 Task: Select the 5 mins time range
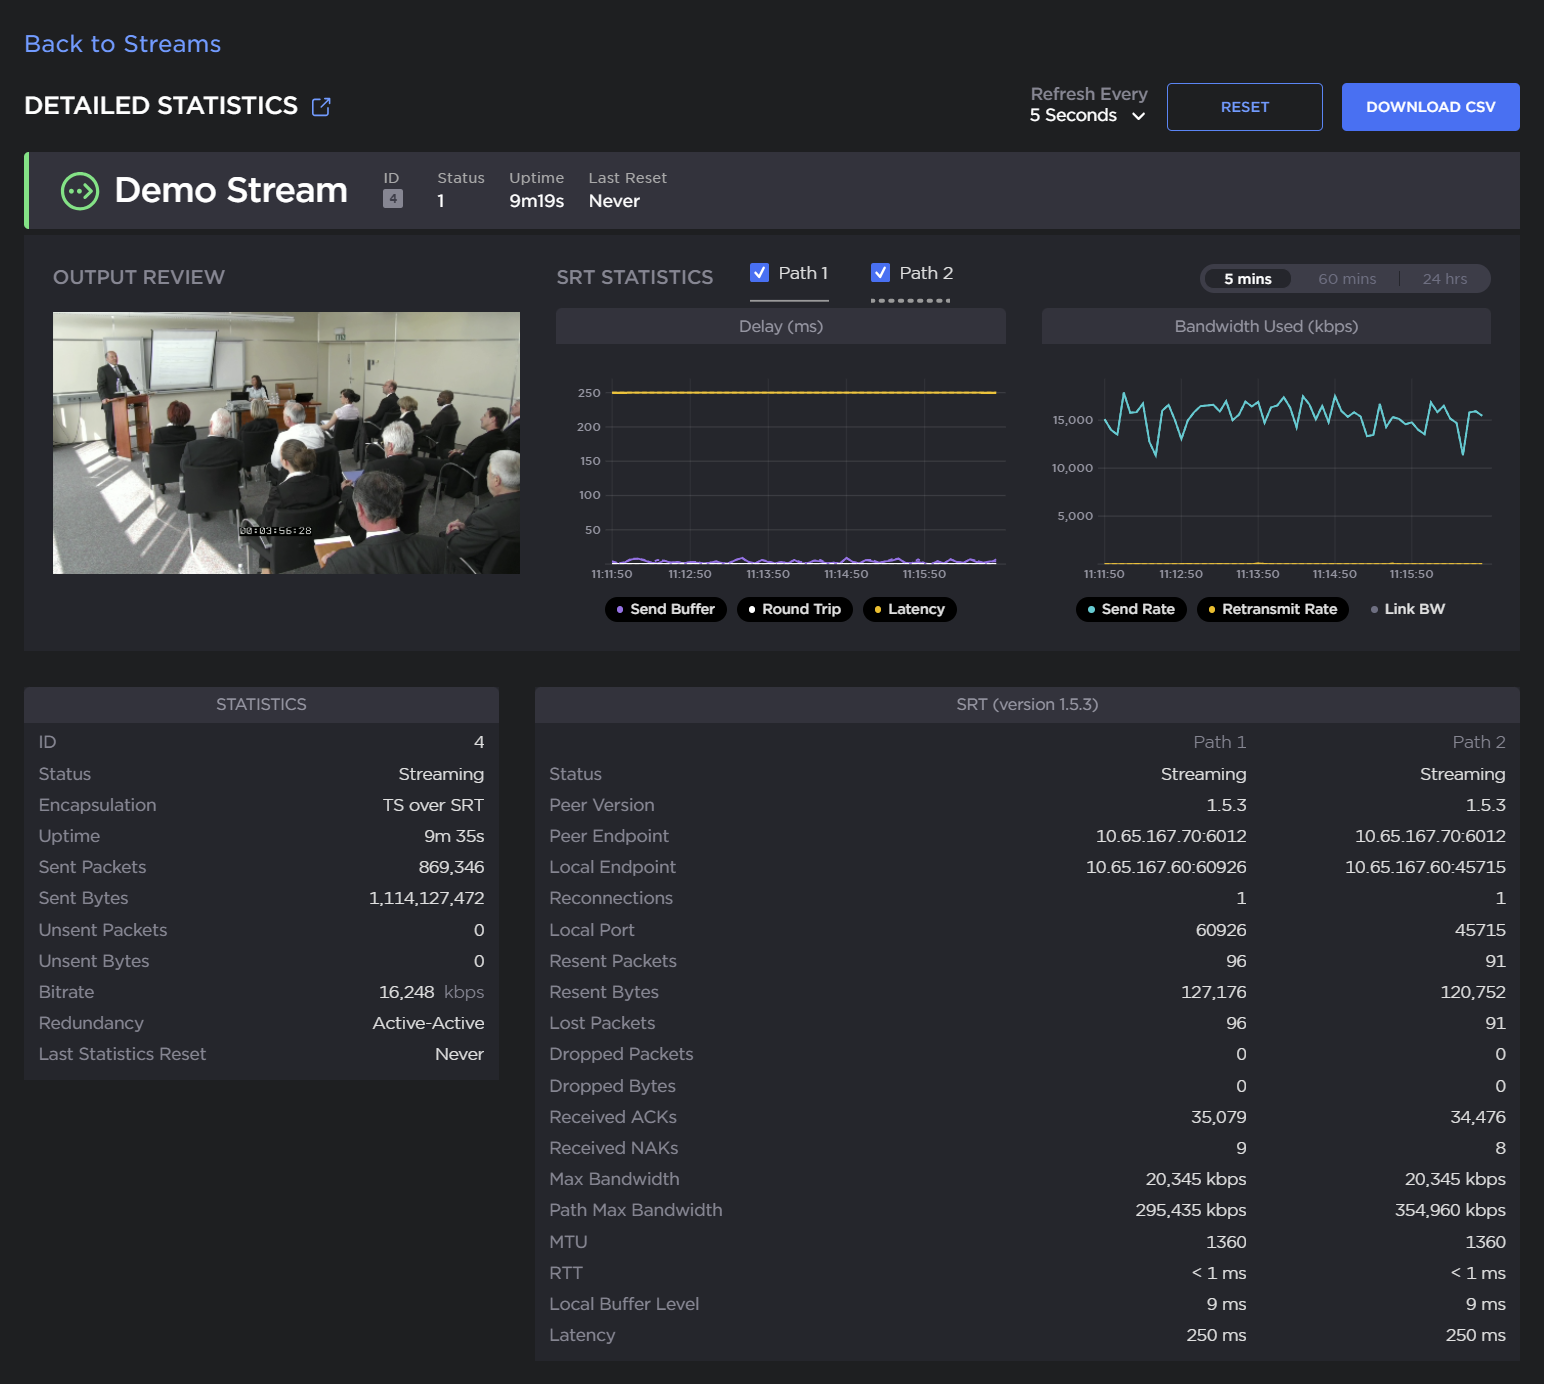pos(1247,279)
